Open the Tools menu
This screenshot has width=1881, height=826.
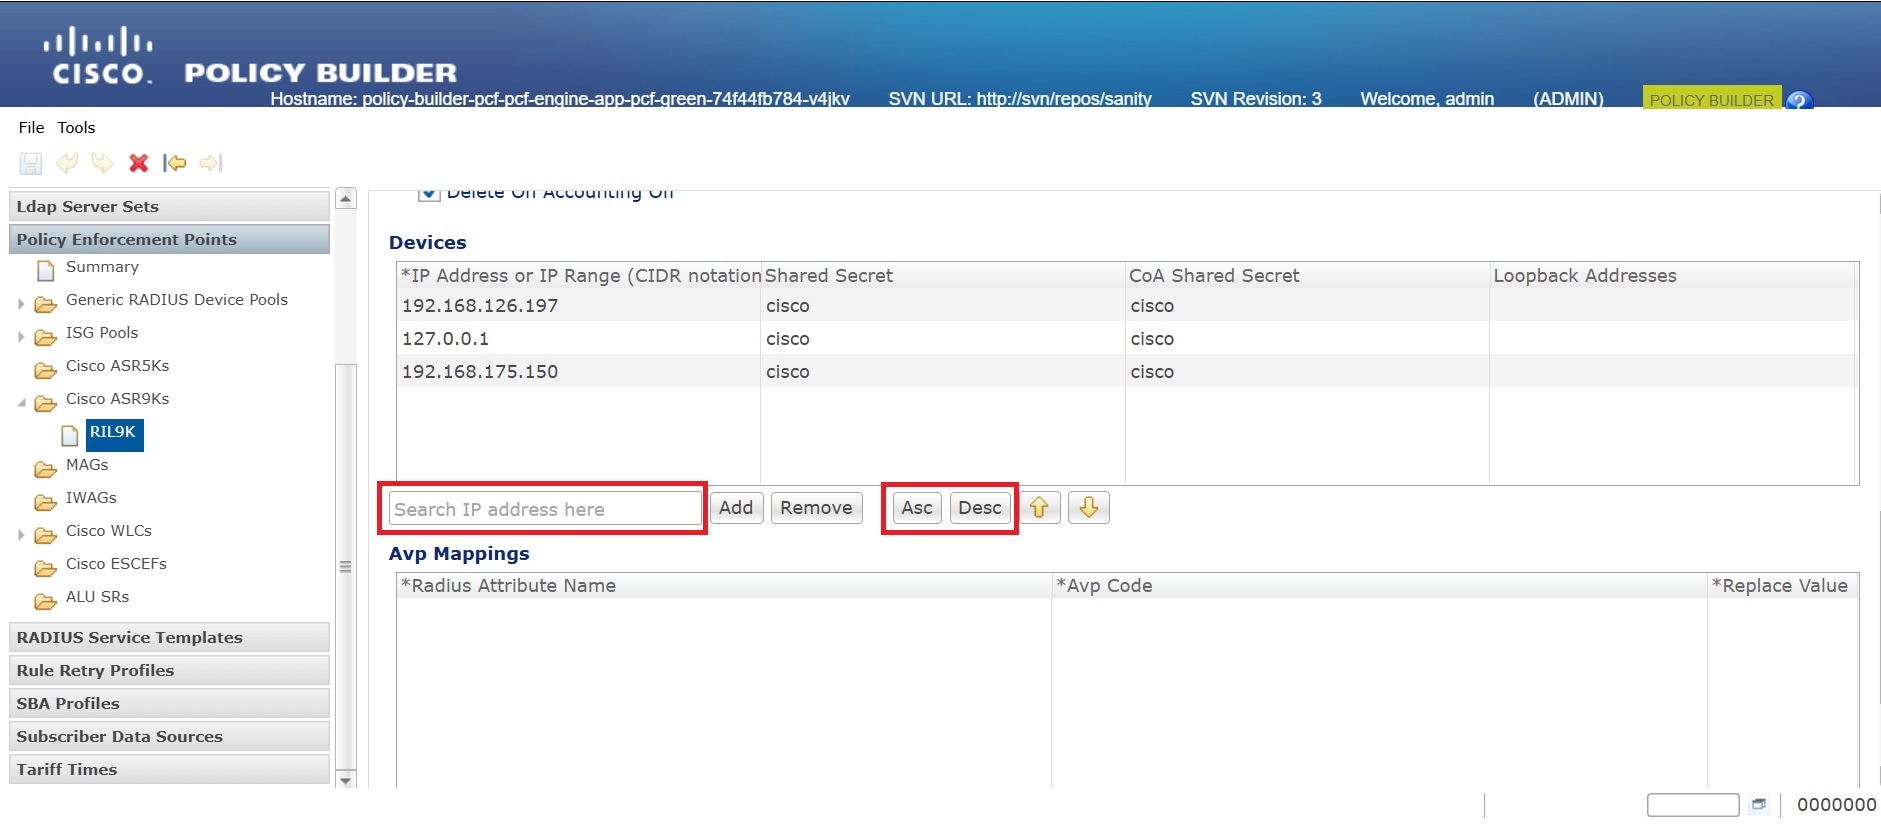[x=76, y=127]
